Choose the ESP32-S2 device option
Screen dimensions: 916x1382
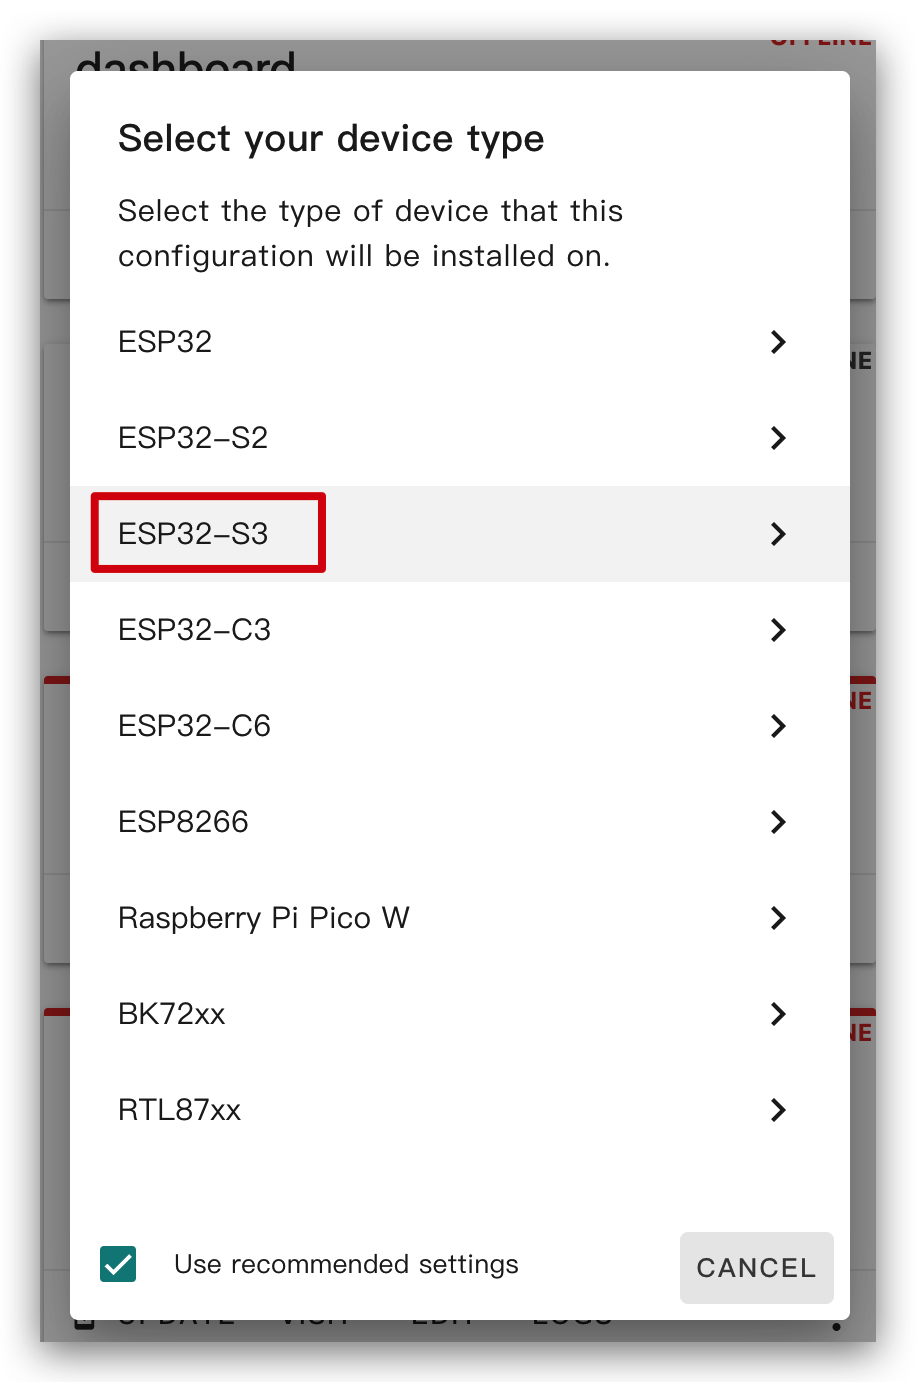click(x=460, y=438)
